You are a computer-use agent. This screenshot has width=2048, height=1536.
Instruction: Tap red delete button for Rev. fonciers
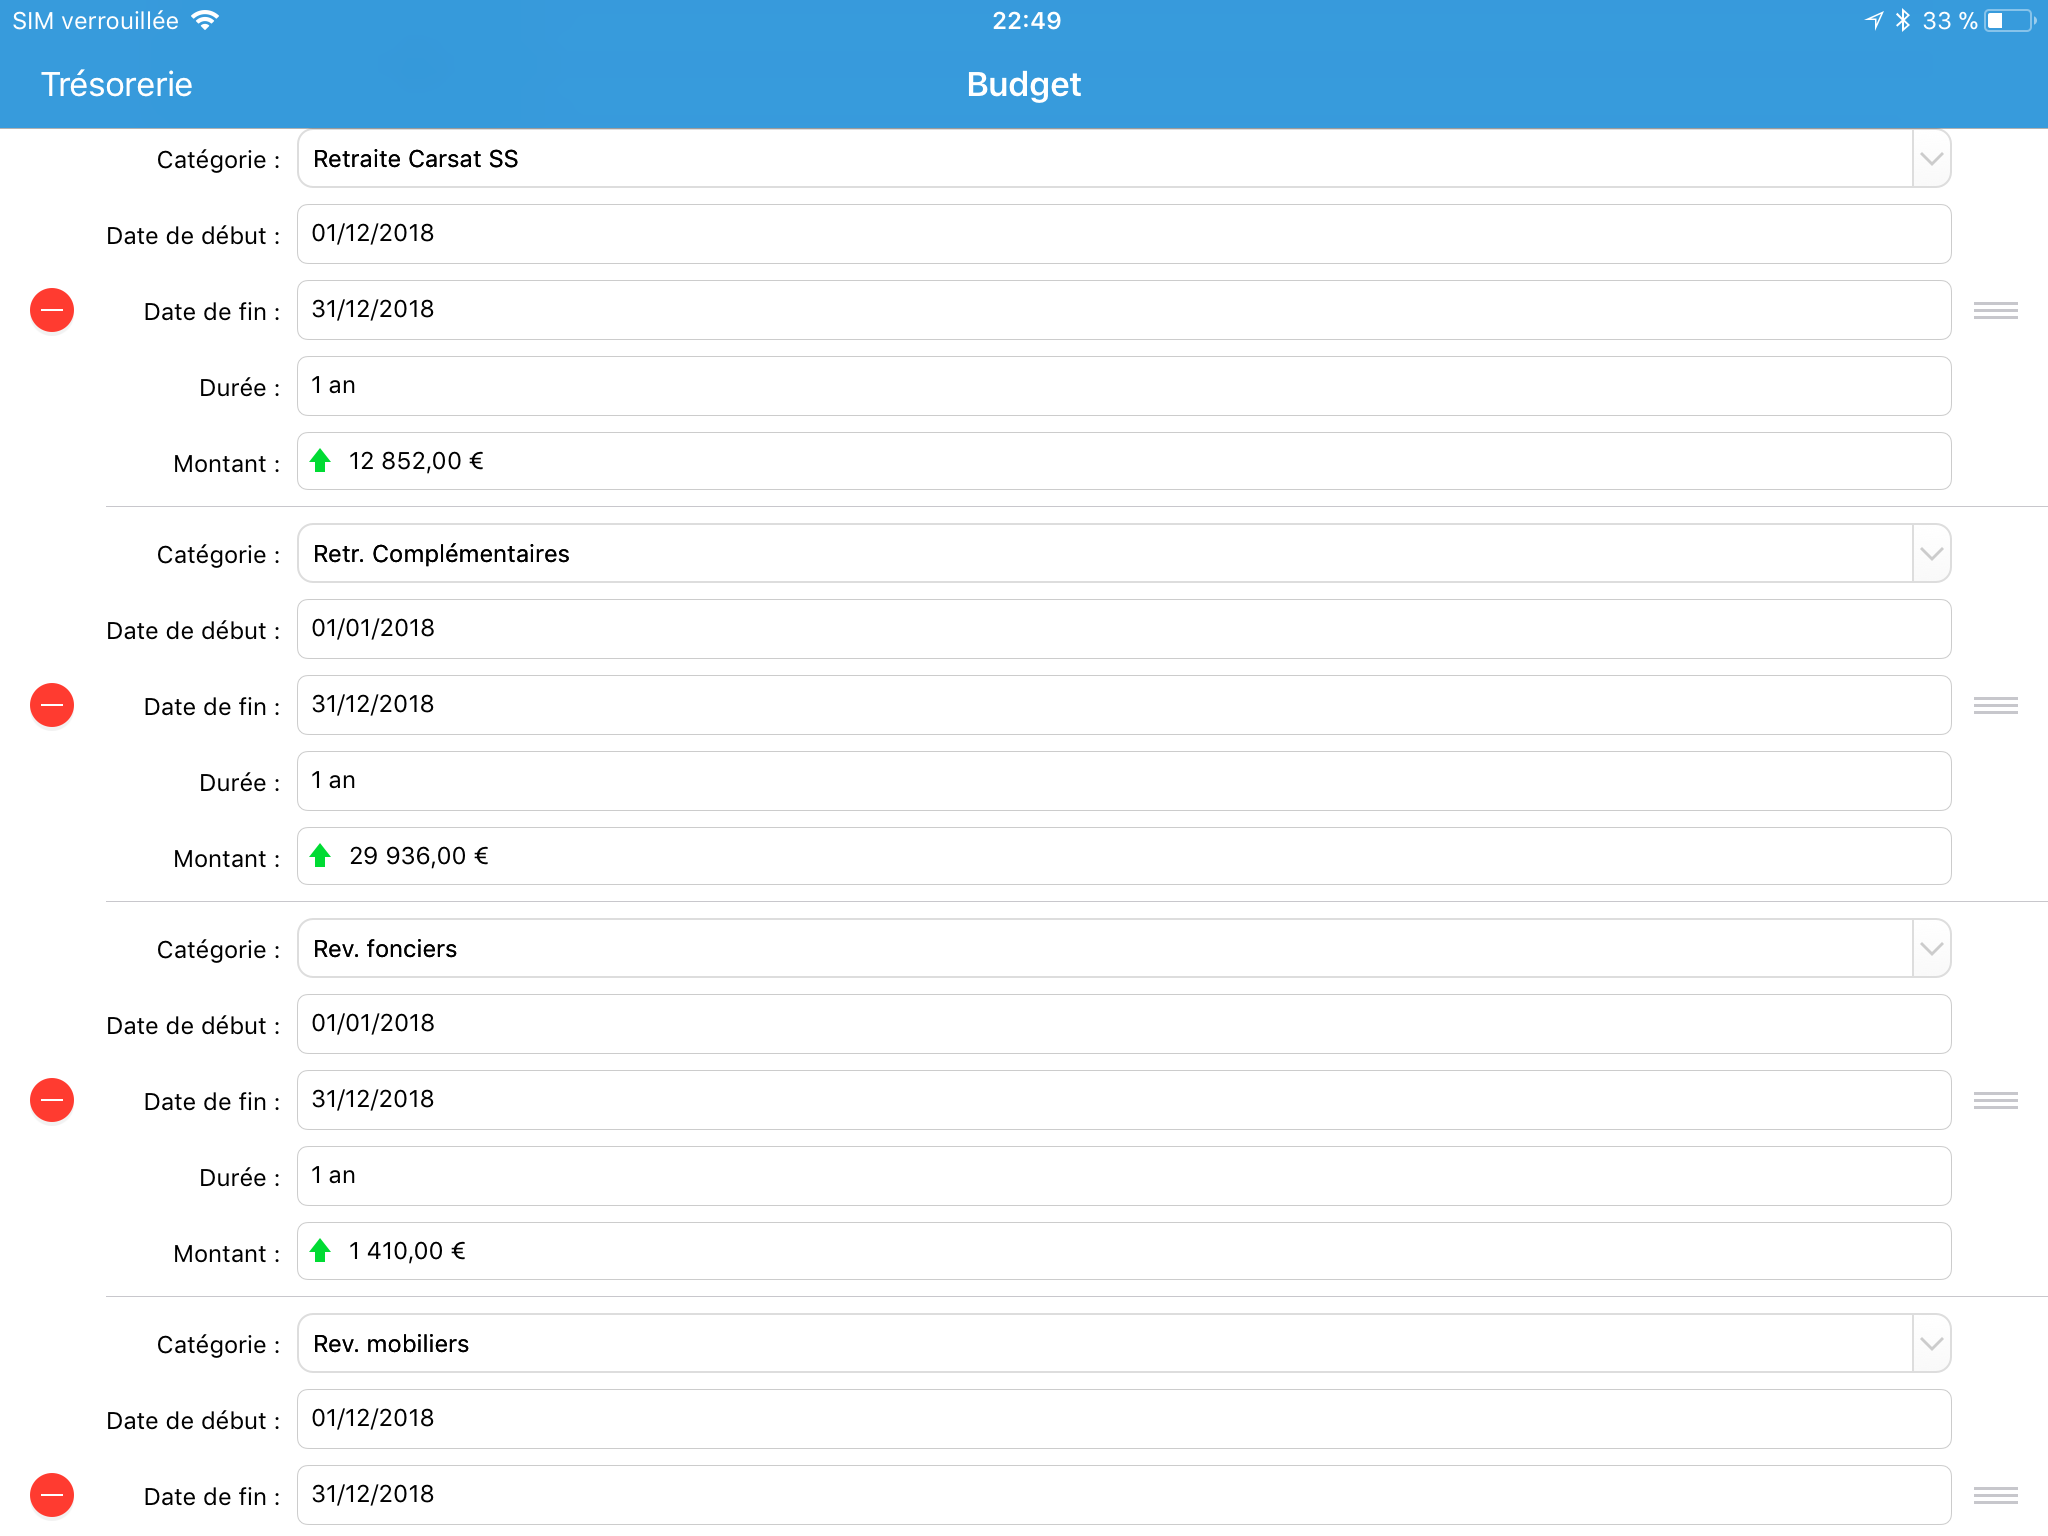pos(52,1100)
